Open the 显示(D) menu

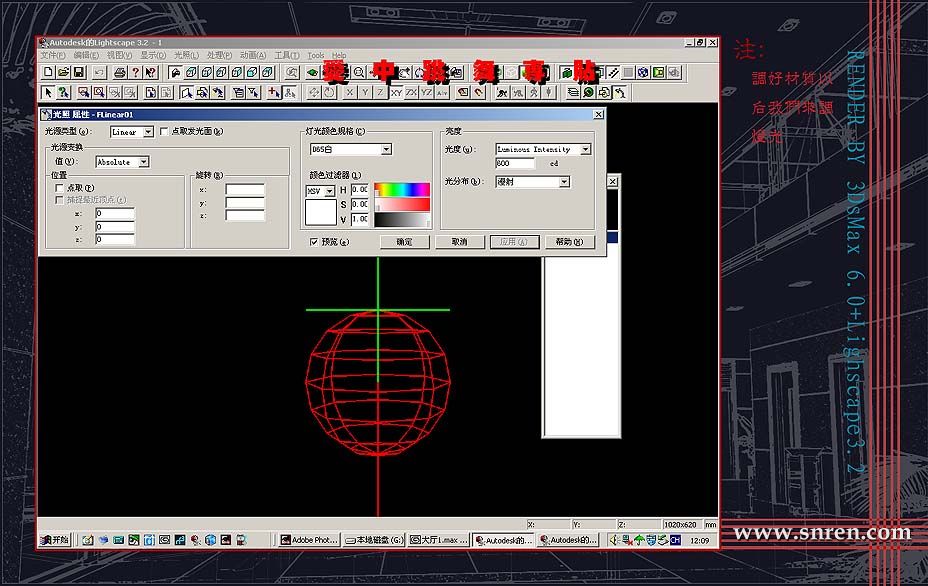[x=153, y=55]
